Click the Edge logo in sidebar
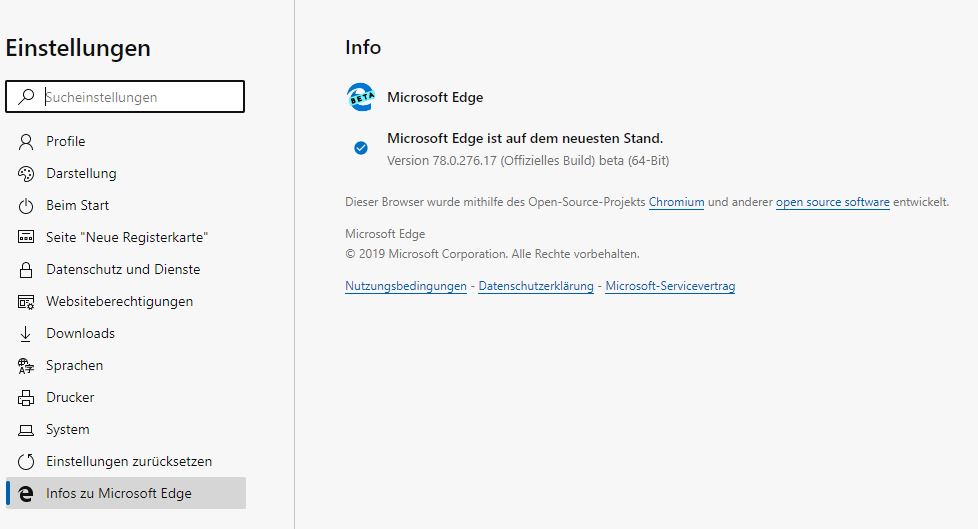Viewport: 978px width, 529px height. click(x=26, y=493)
